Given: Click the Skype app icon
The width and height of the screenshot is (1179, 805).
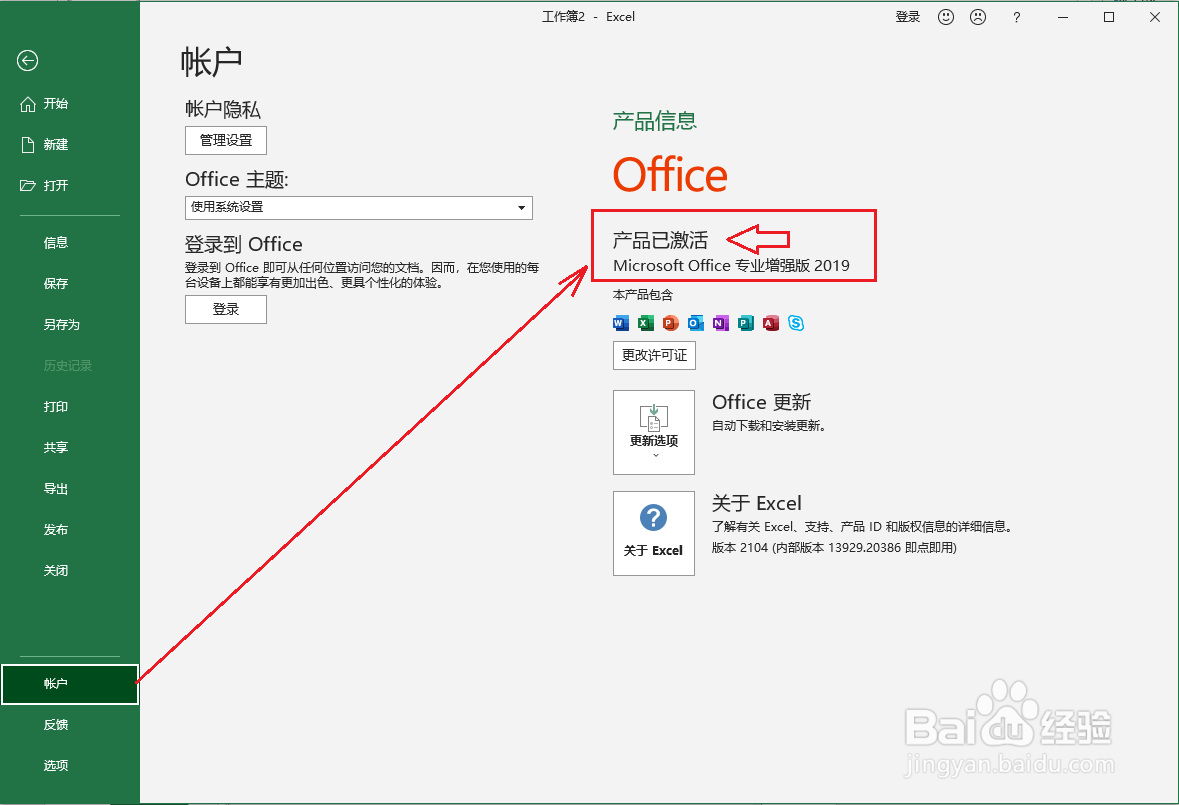Looking at the screenshot, I should [x=796, y=323].
